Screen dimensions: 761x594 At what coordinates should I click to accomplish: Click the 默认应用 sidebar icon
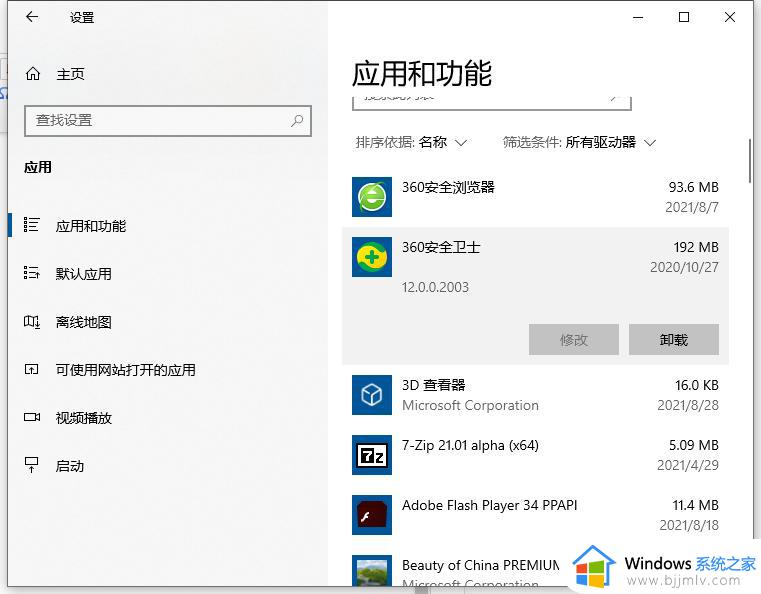pyautogui.click(x=32, y=273)
